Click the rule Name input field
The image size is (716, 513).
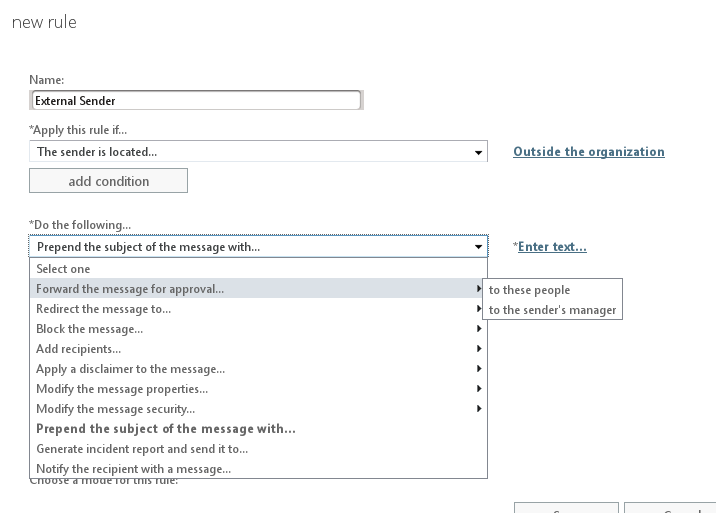pos(196,100)
